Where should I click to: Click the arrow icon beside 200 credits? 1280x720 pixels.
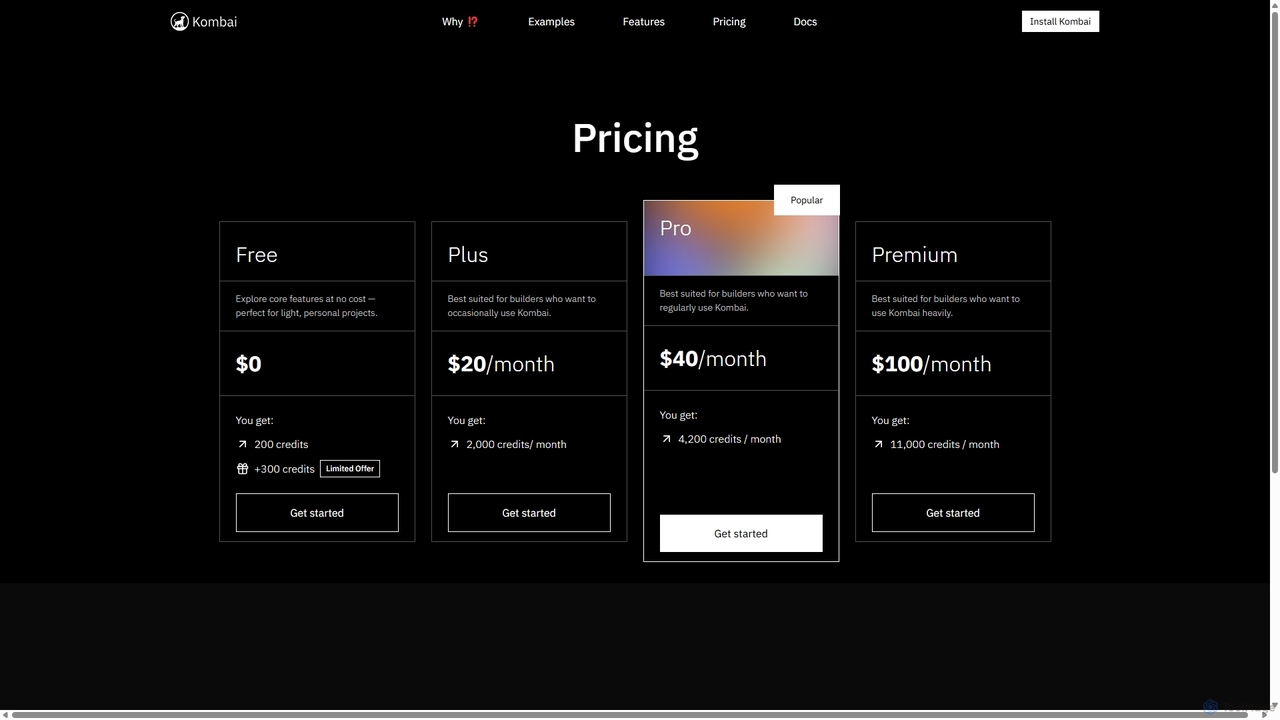pyautogui.click(x=242, y=444)
